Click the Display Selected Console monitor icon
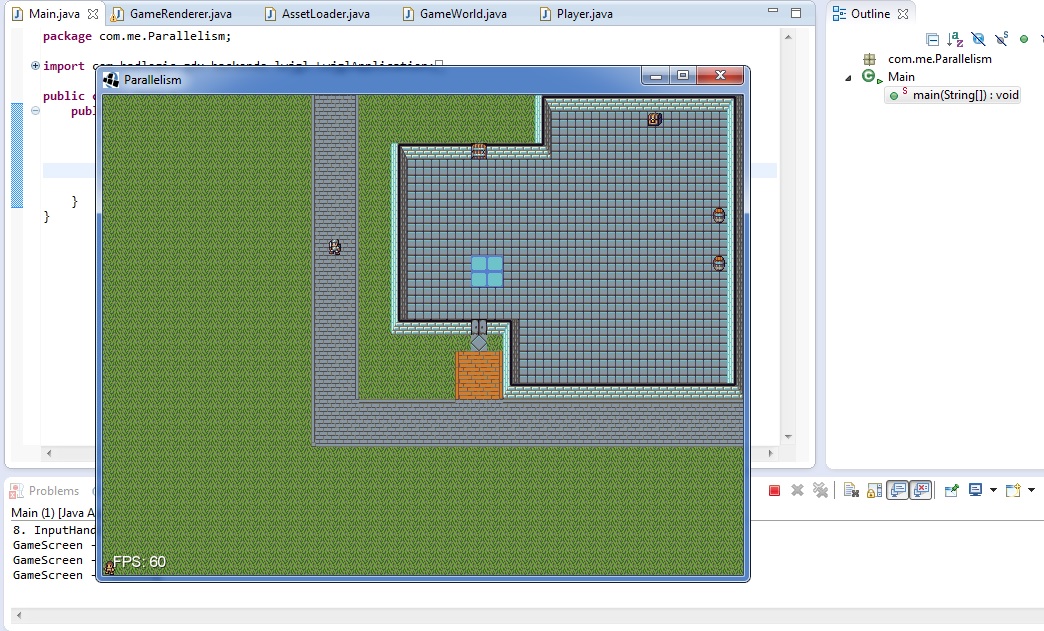Image resolution: width=1044 pixels, height=631 pixels. tap(975, 491)
